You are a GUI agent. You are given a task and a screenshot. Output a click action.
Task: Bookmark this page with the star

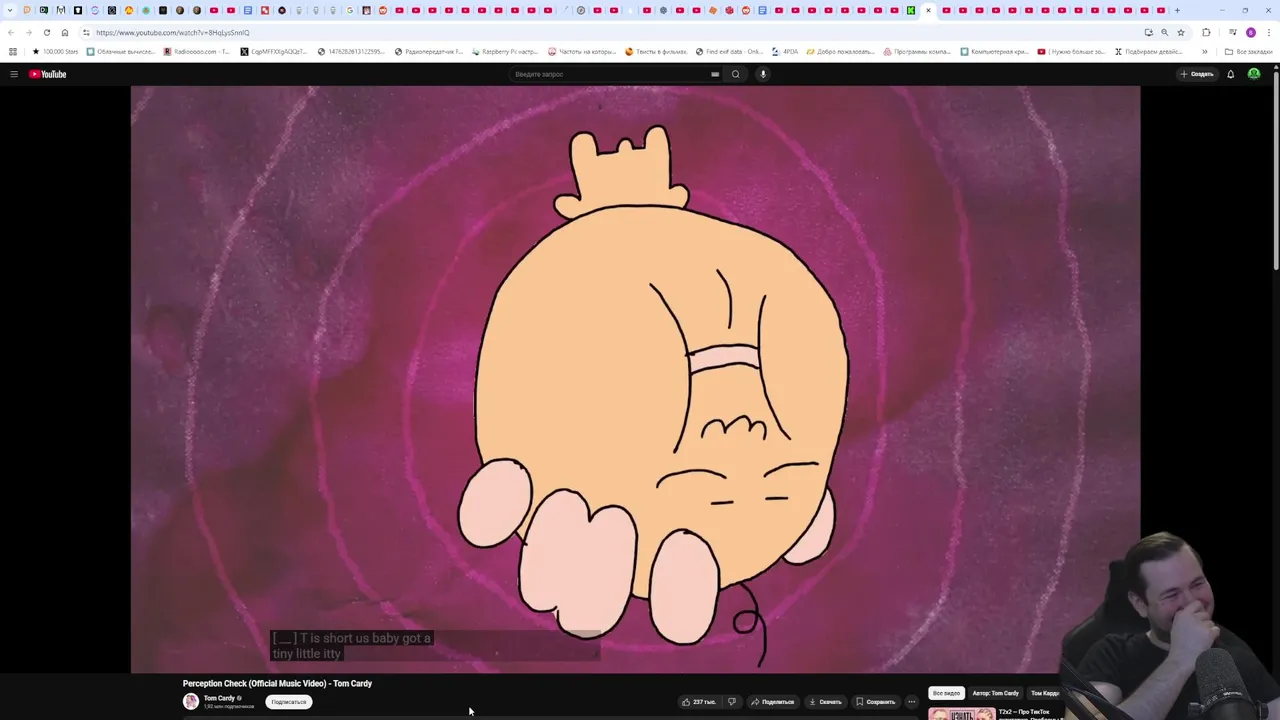pos(1181,32)
